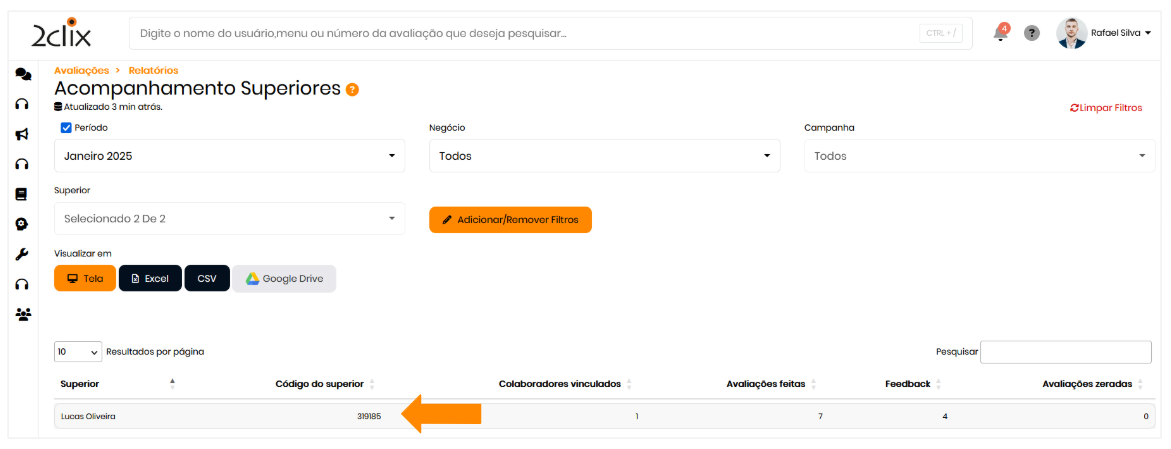
Task: Click the gray help question mark icon
Action: tap(1032, 33)
